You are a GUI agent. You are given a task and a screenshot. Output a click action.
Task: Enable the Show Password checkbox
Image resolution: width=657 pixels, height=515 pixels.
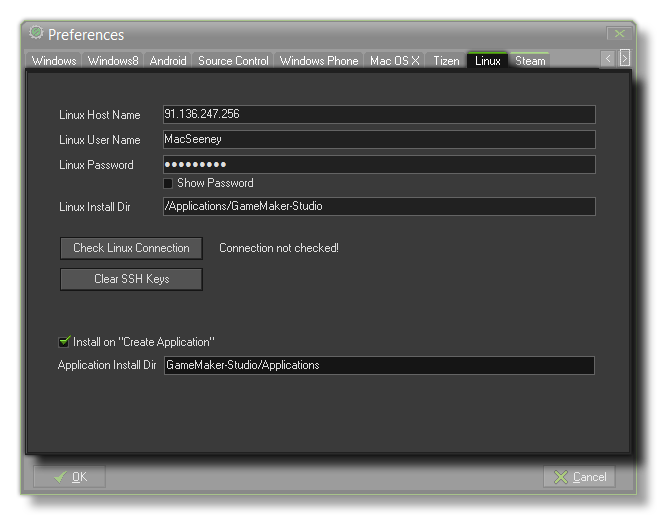tap(168, 184)
